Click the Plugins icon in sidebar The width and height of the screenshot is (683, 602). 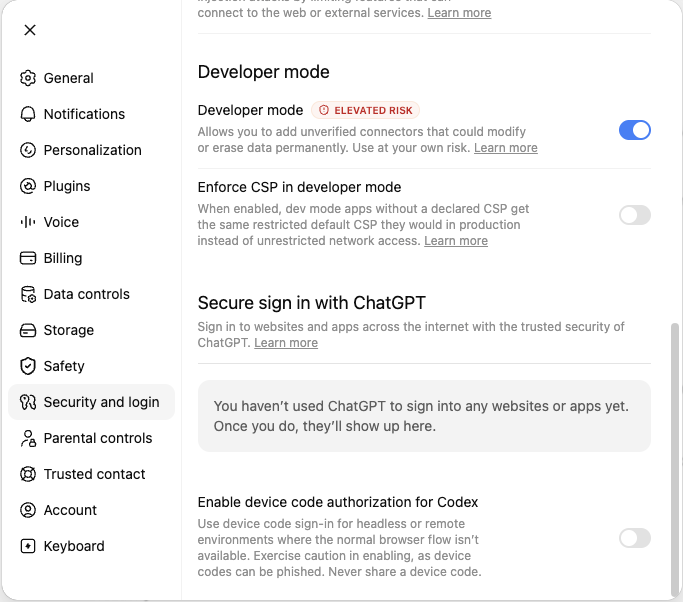coord(28,186)
